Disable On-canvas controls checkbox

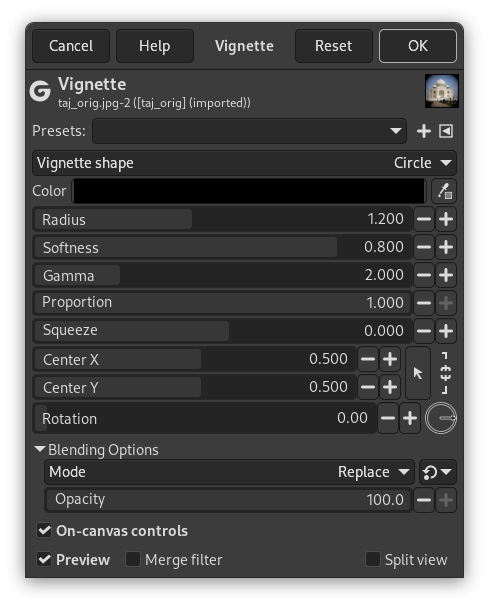point(44,530)
